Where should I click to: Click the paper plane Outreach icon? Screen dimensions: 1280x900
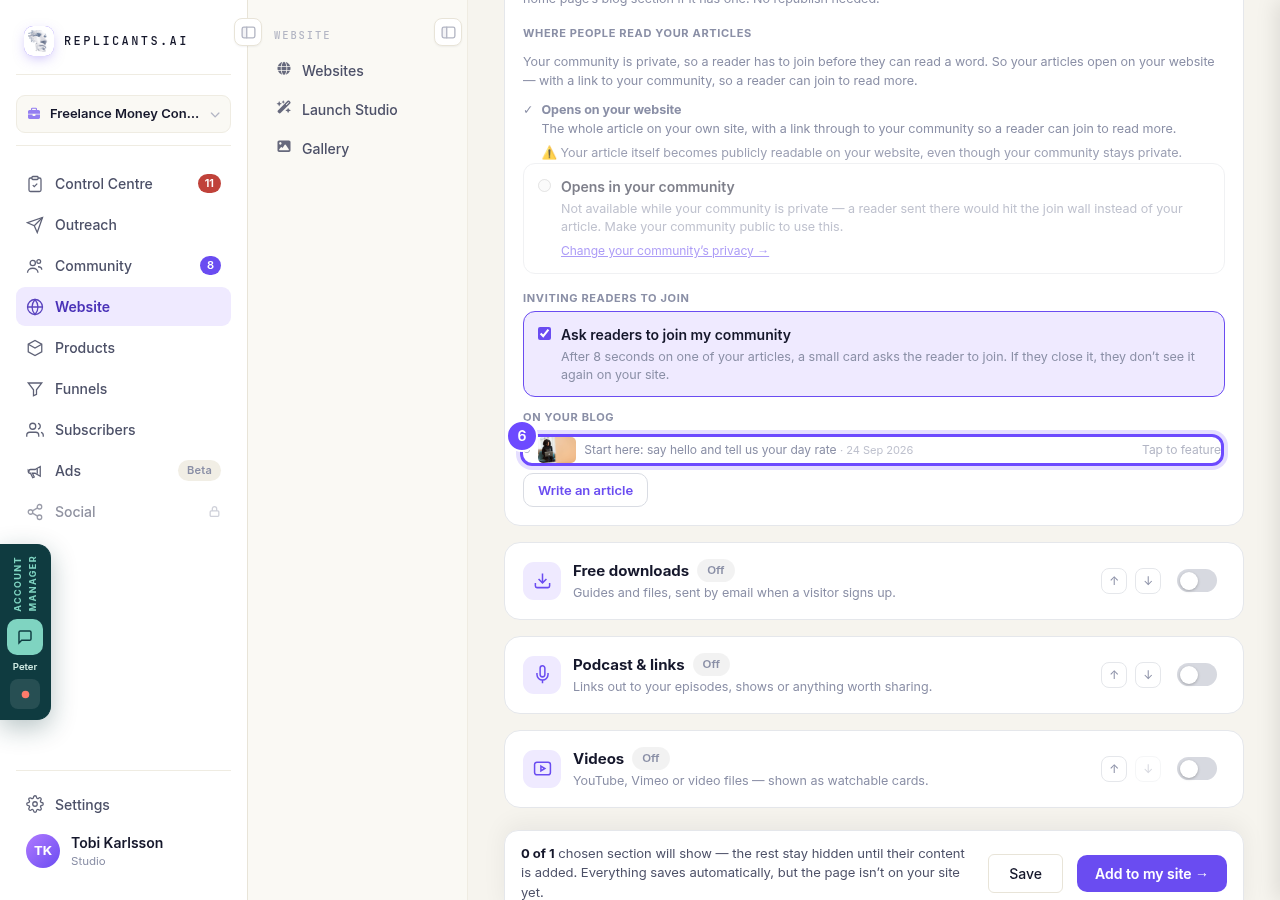tap(35, 225)
